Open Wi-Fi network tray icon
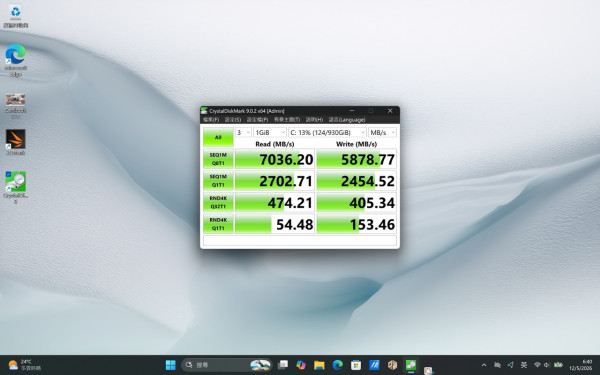600x375 pixels. click(x=537, y=365)
